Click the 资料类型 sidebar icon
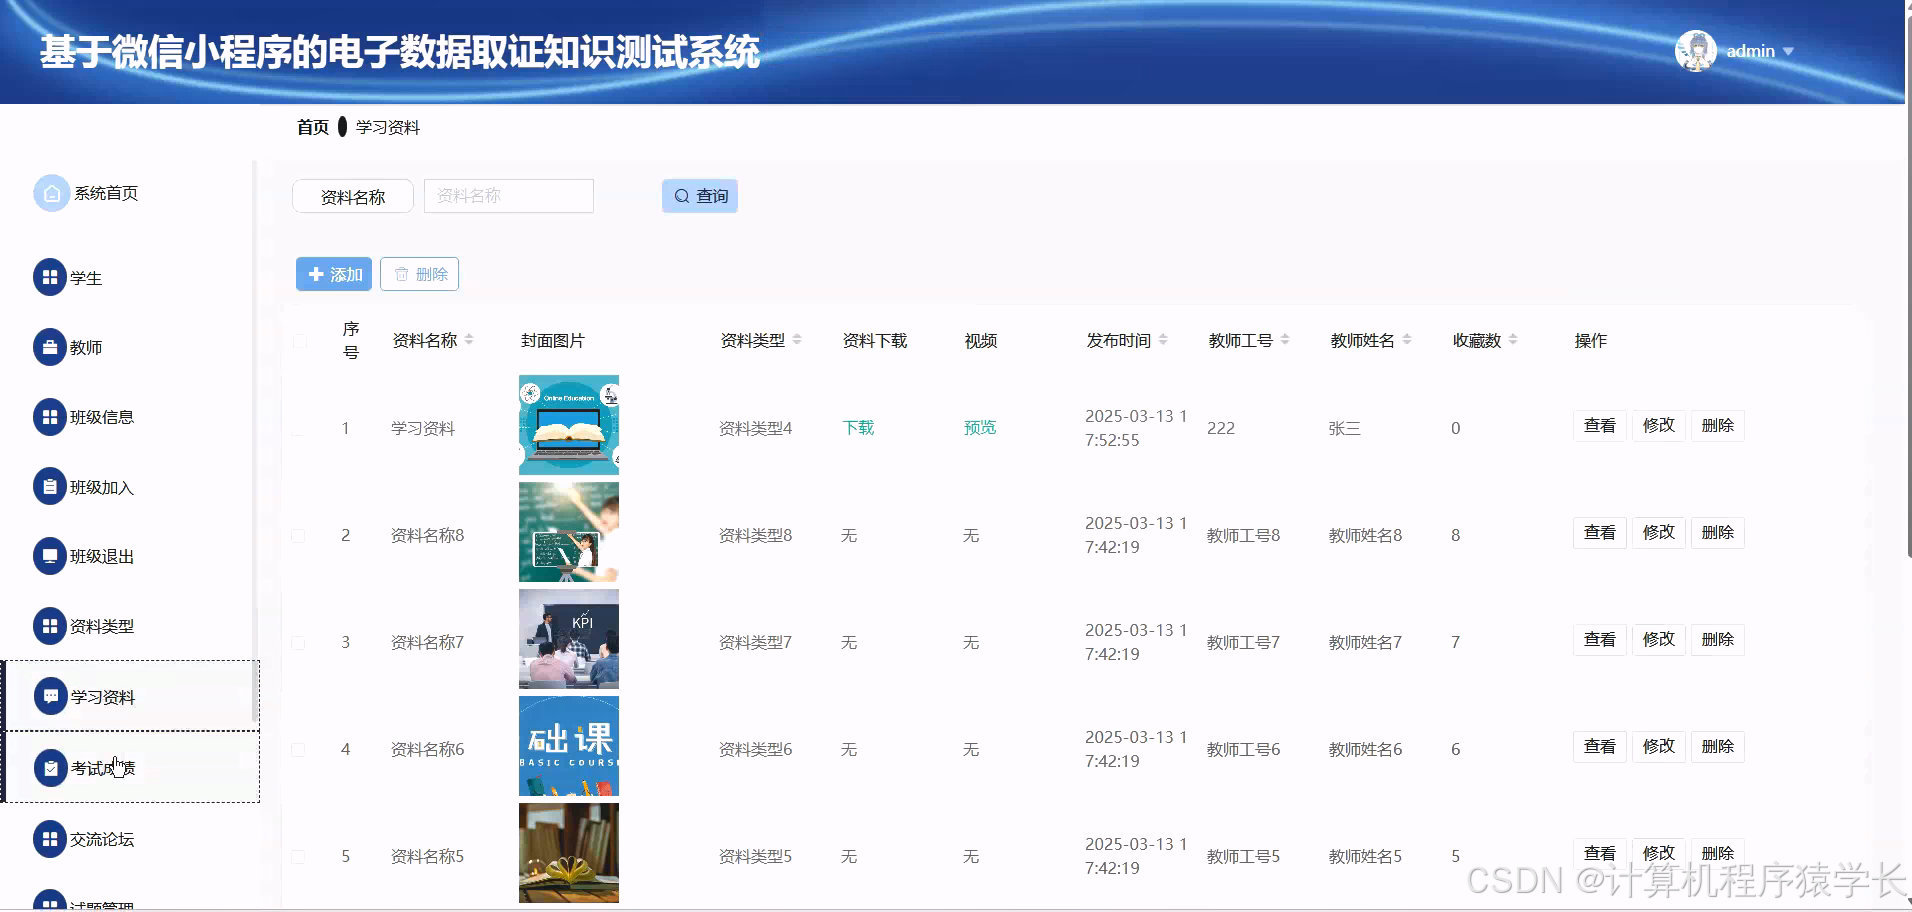The height and width of the screenshot is (912, 1912). coord(50,626)
